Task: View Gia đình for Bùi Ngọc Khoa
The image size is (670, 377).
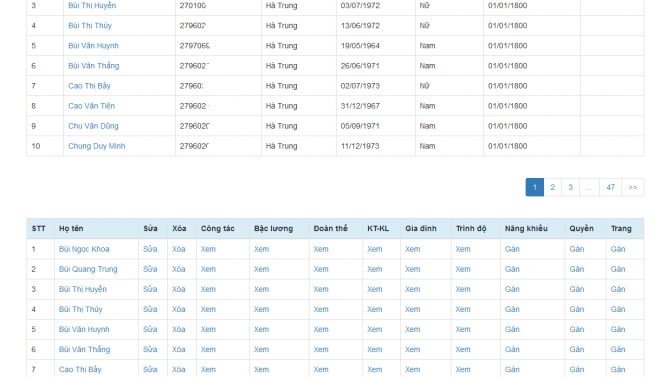Action: pos(413,249)
